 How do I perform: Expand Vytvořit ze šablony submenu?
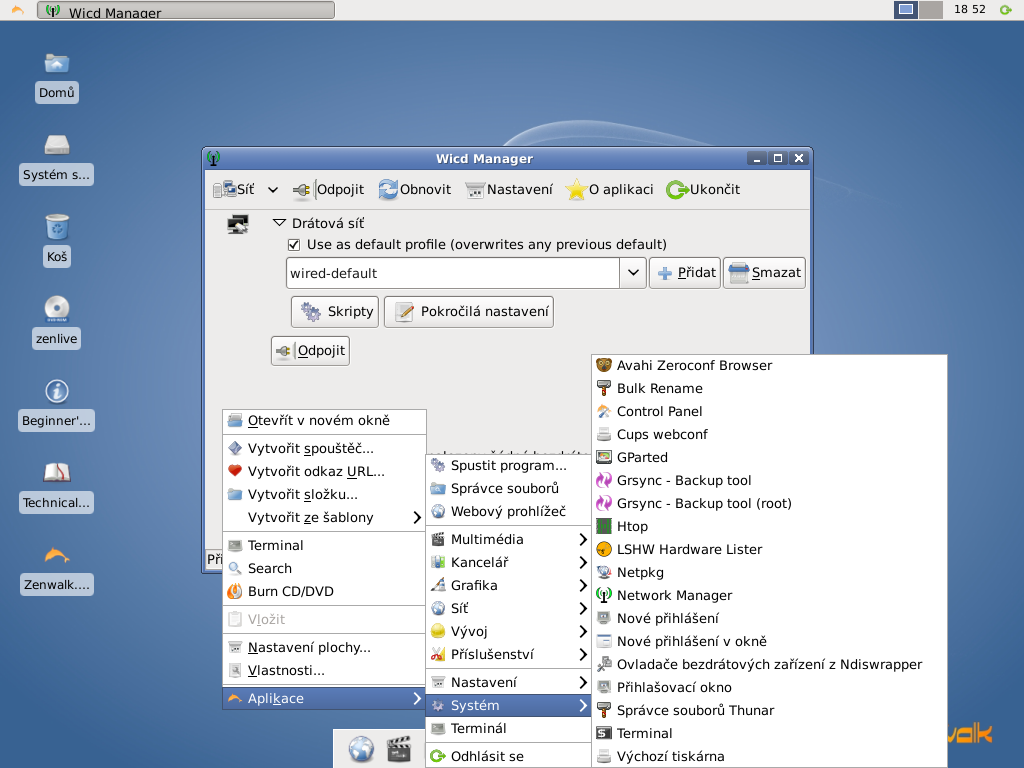(x=325, y=517)
